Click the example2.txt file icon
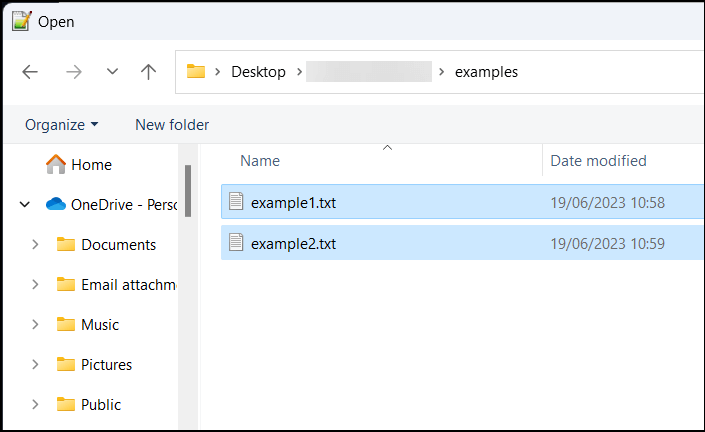The image size is (705, 432). tap(236, 242)
